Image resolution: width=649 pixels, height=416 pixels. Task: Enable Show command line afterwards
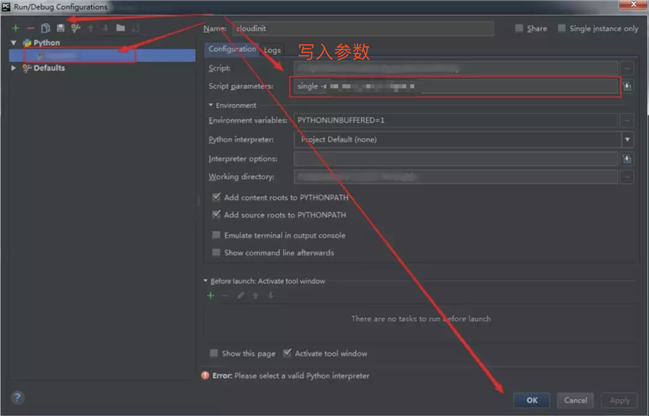(x=216, y=252)
